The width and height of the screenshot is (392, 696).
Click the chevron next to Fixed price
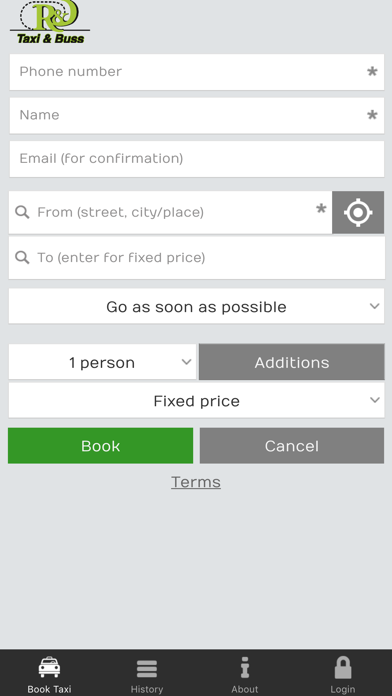coord(375,400)
